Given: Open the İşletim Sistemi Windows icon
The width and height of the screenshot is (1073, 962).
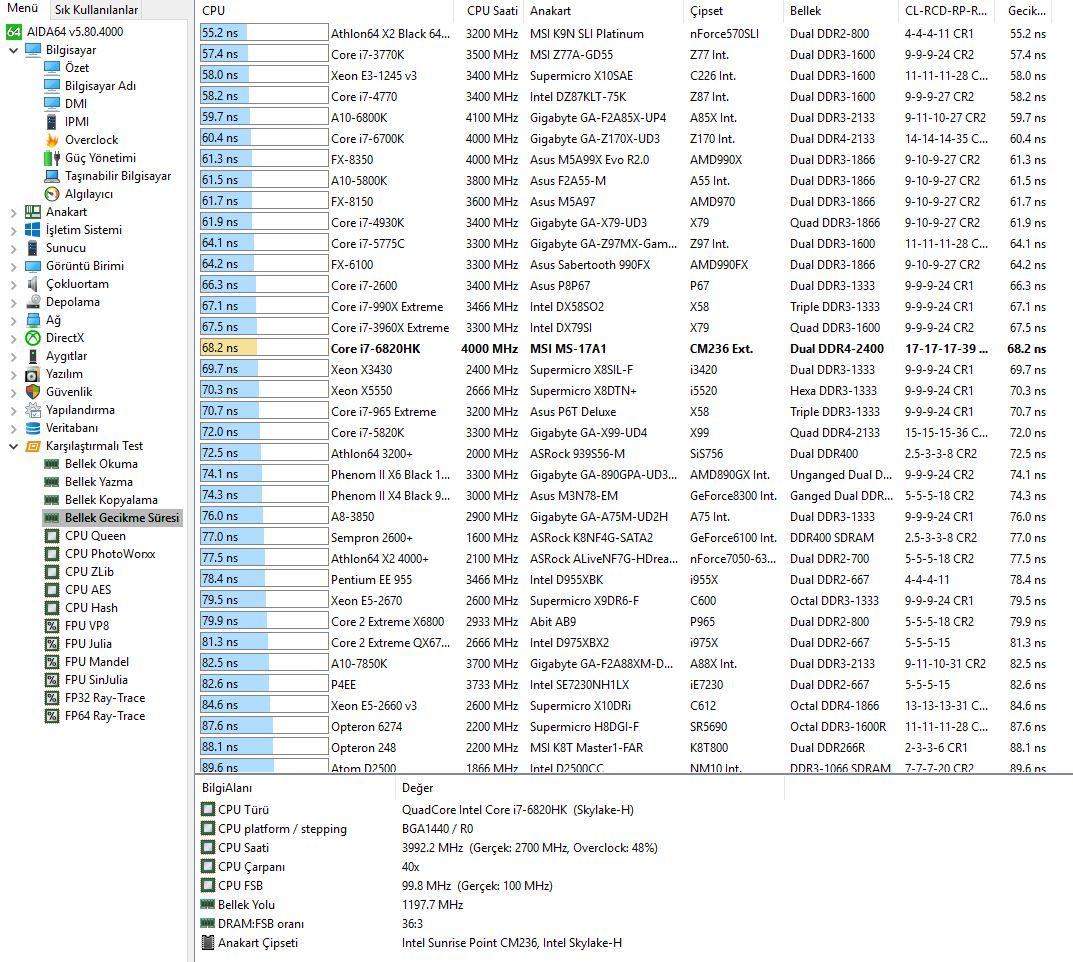Looking at the screenshot, I should click(33, 230).
